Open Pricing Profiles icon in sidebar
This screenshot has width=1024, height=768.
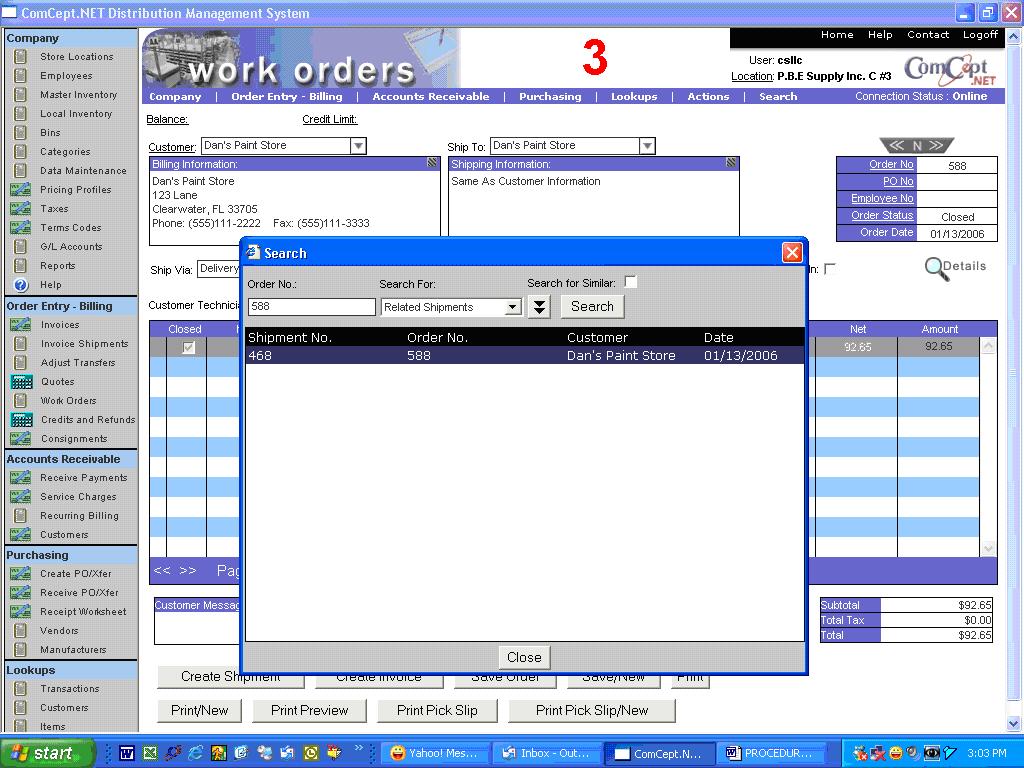coord(20,190)
